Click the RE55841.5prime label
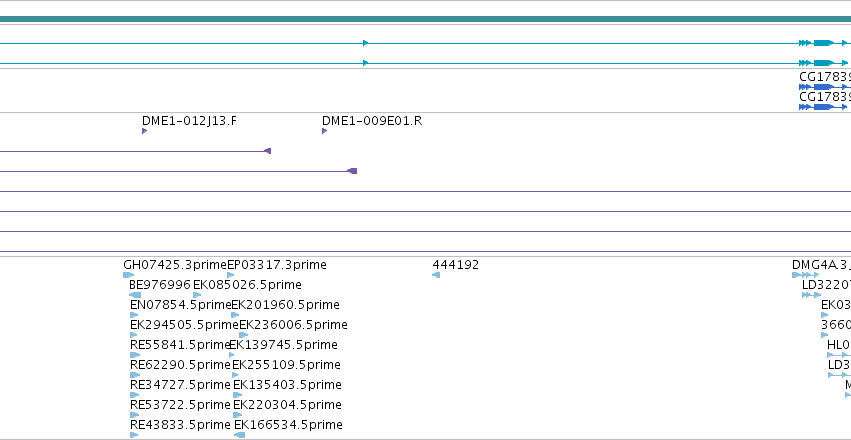The image size is (851, 440). pyautogui.click(x=181, y=345)
